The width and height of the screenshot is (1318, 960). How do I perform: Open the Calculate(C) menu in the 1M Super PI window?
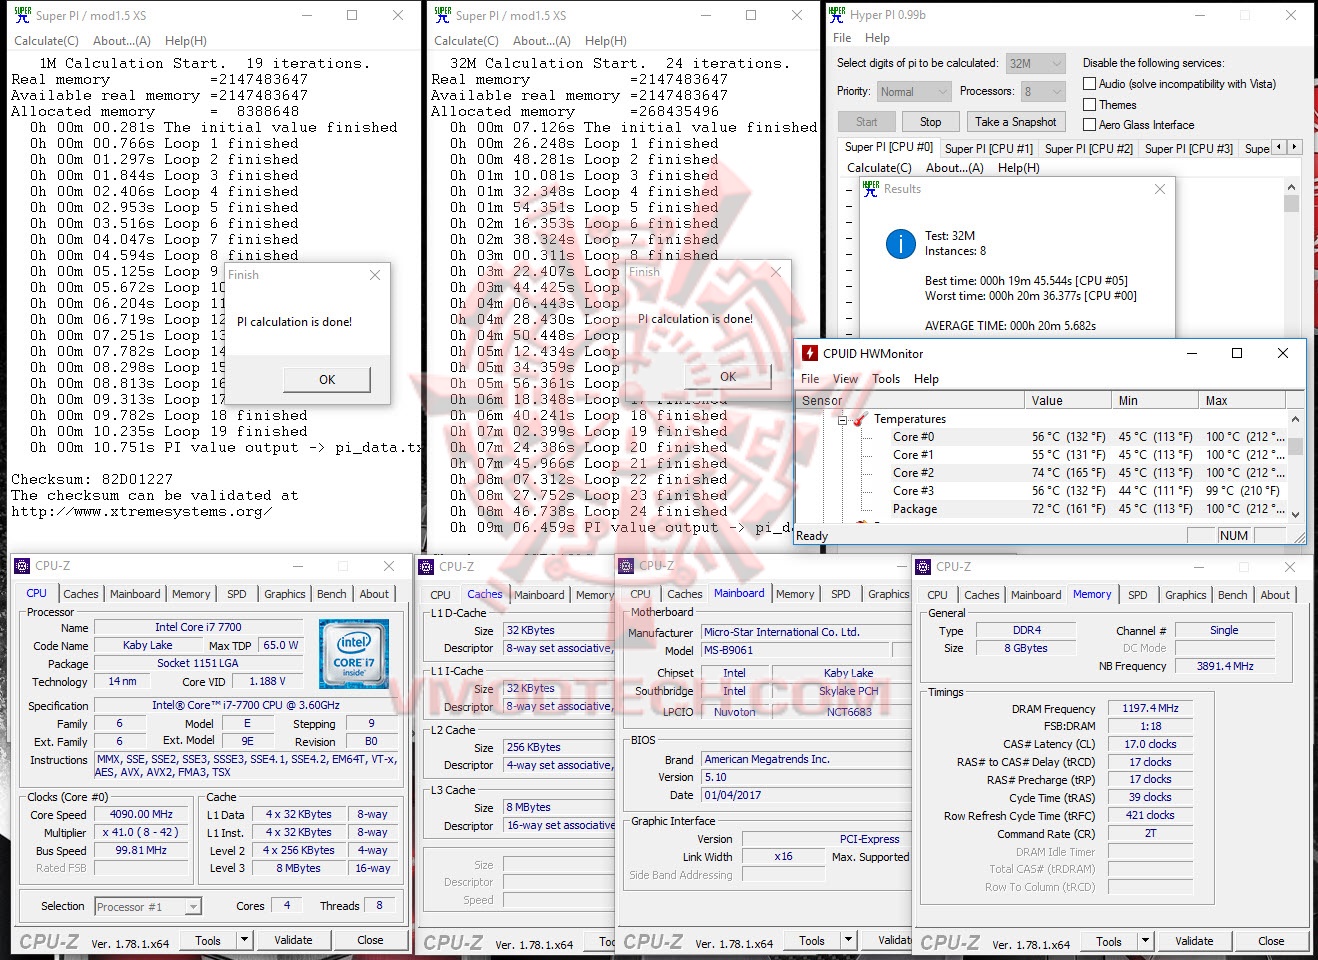click(x=46, y=41)
